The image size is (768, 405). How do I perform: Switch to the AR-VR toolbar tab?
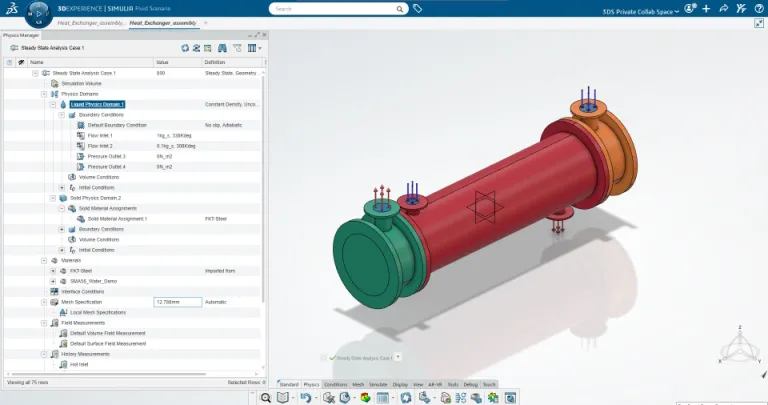click(x=435, y=384)
